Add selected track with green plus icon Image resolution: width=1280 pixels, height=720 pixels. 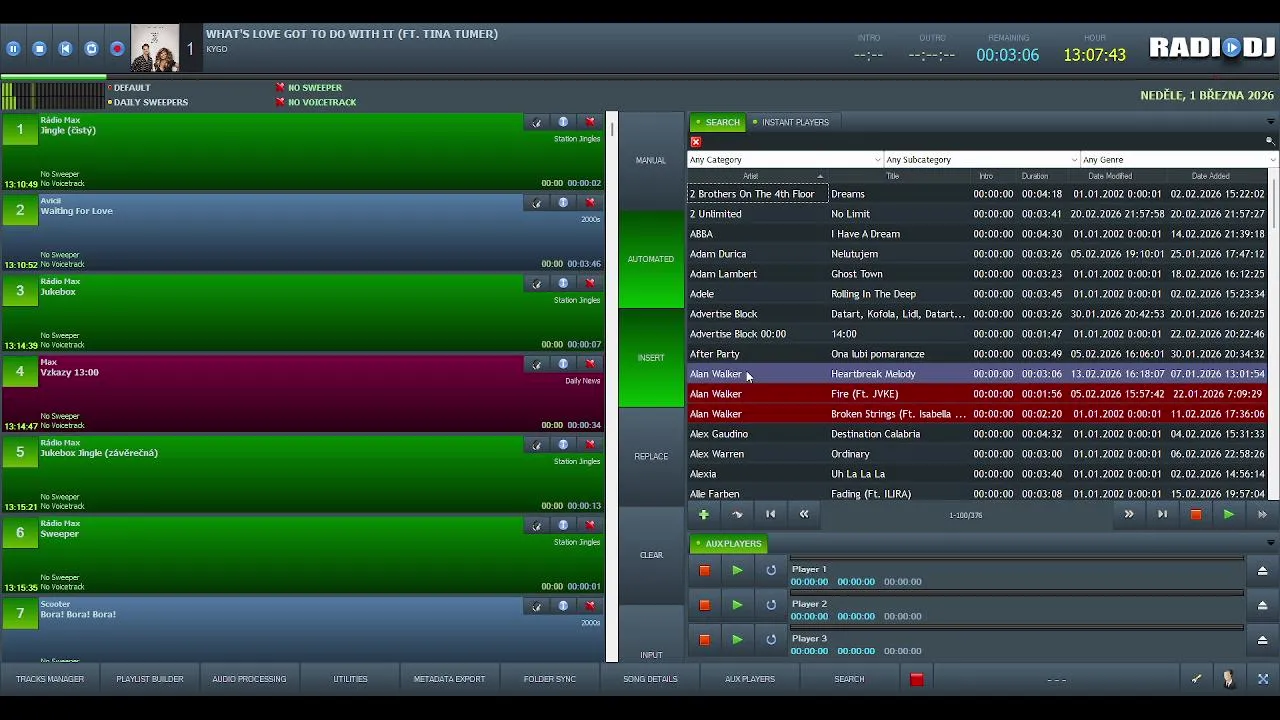click(704, 514)
